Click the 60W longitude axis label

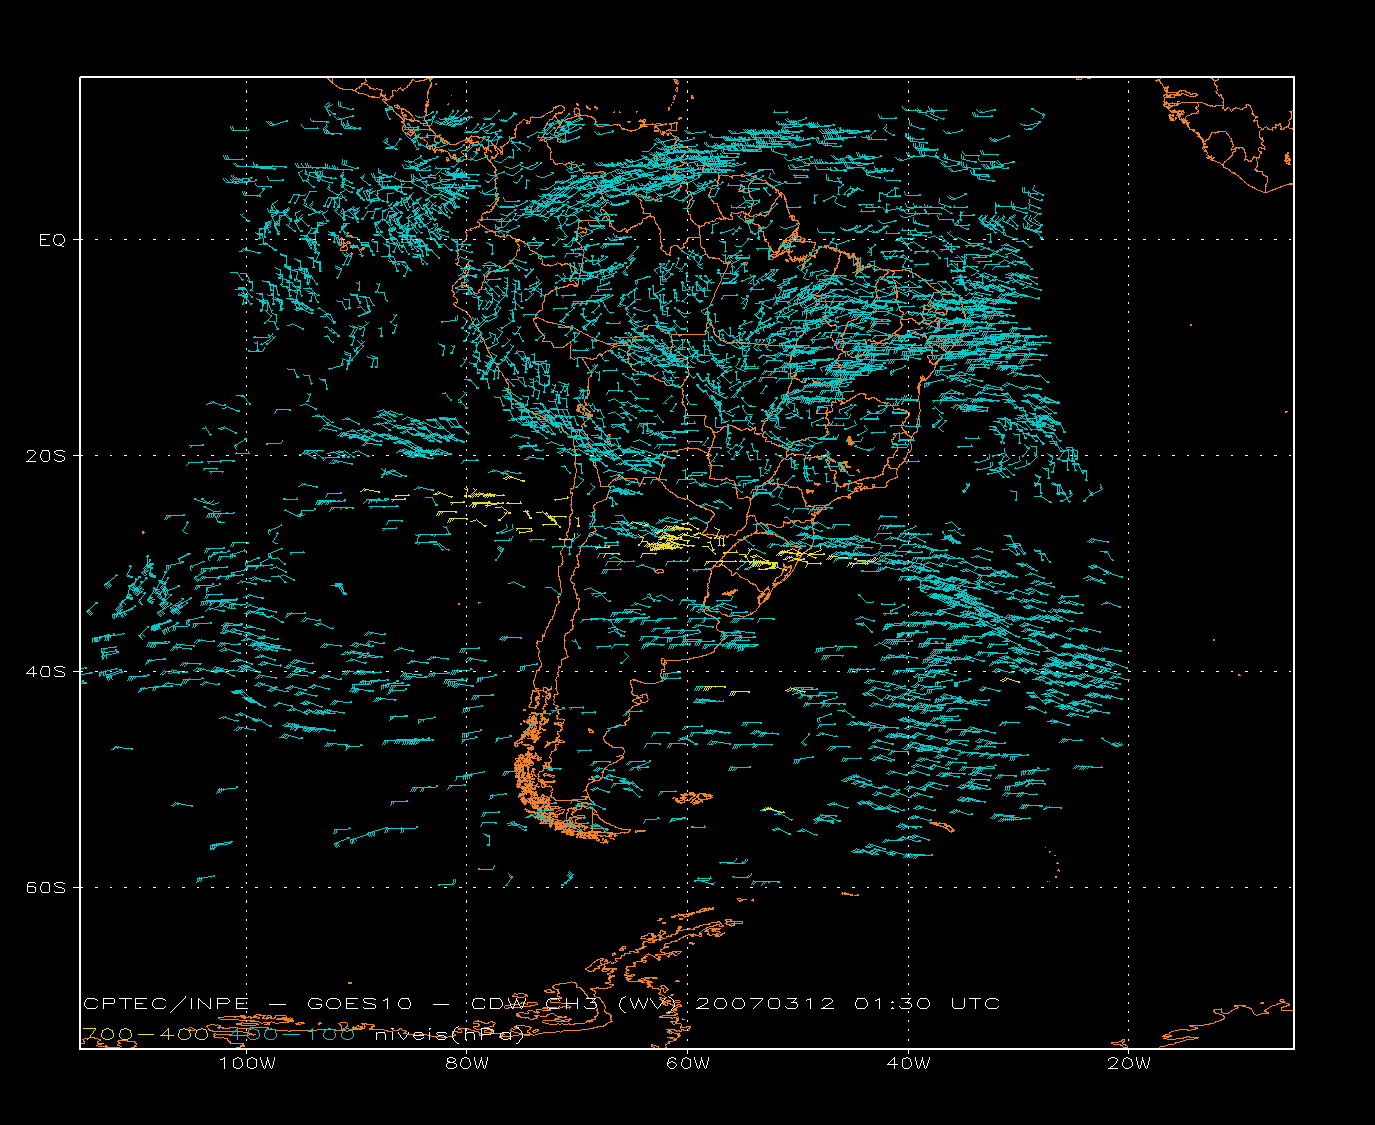tap(688, 1063)
